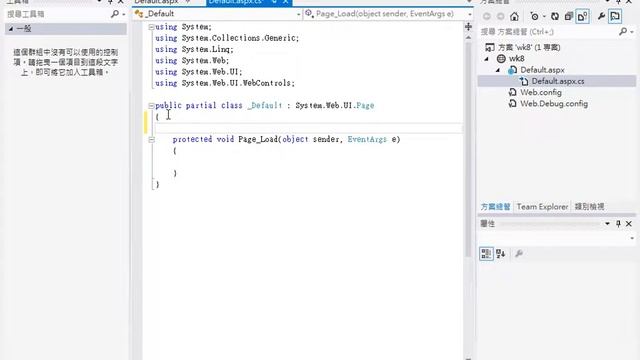Refresh the Solution Explorer
Image resolution: width=640 pixels, height=360 pixels.
click(555, 16)
